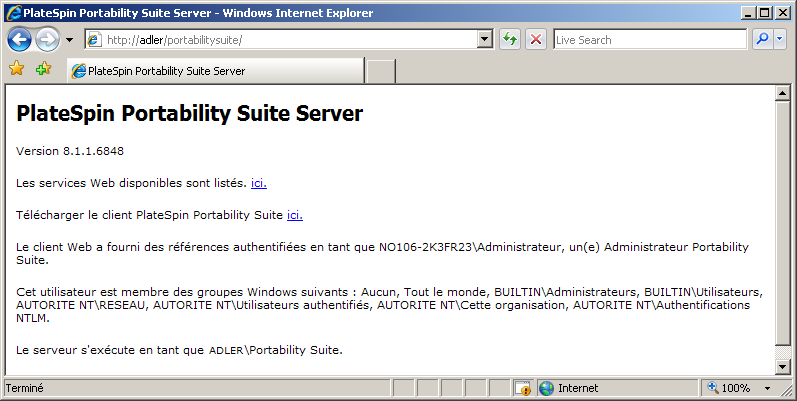Click the browser Back arrow button
Image resolution: width=797 pixels, height=401 pixels.
pos(19,40)
